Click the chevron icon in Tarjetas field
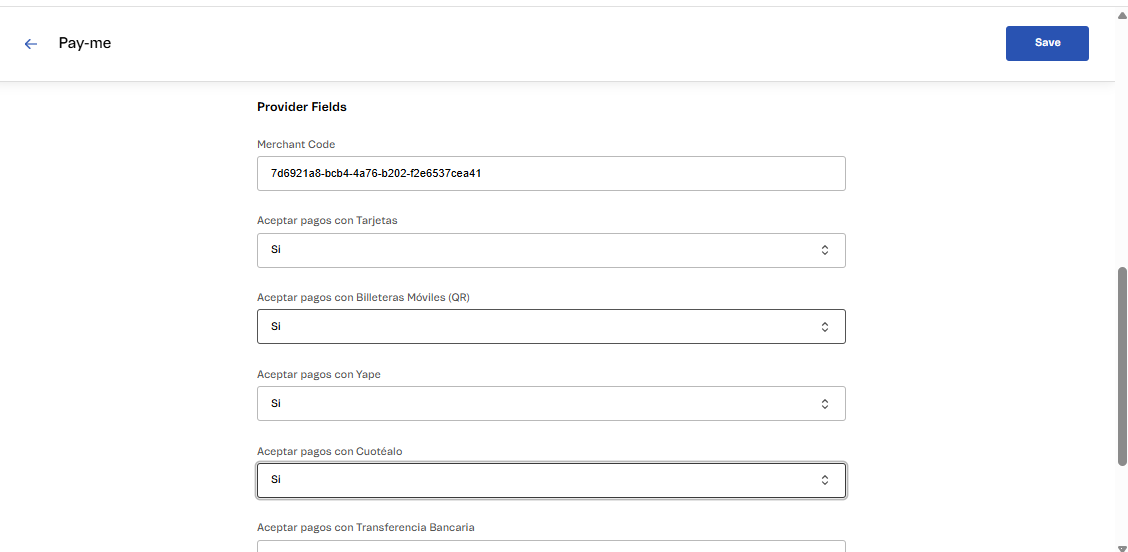Image resolution: width=1128 pixels, height=552 pixels. coord(824,250)
